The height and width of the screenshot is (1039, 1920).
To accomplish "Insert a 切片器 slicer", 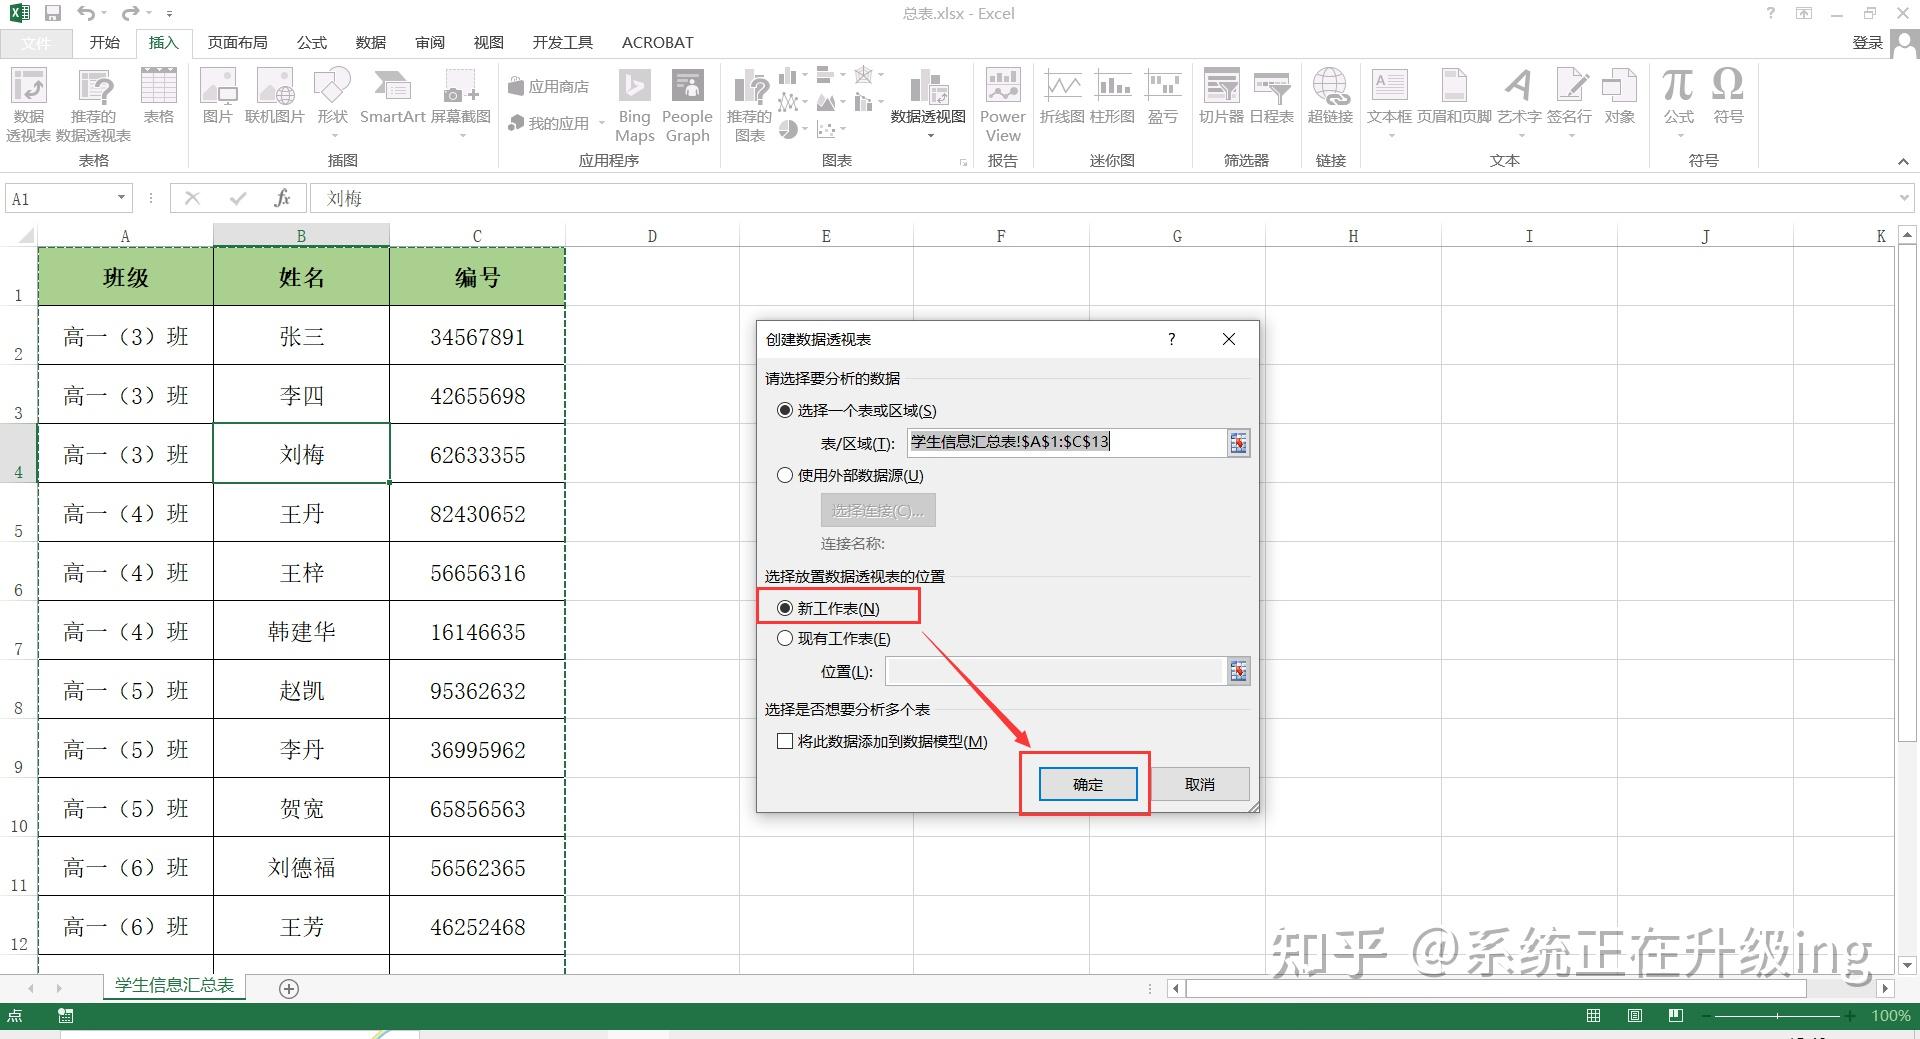I will click(x=1221, y=97).
